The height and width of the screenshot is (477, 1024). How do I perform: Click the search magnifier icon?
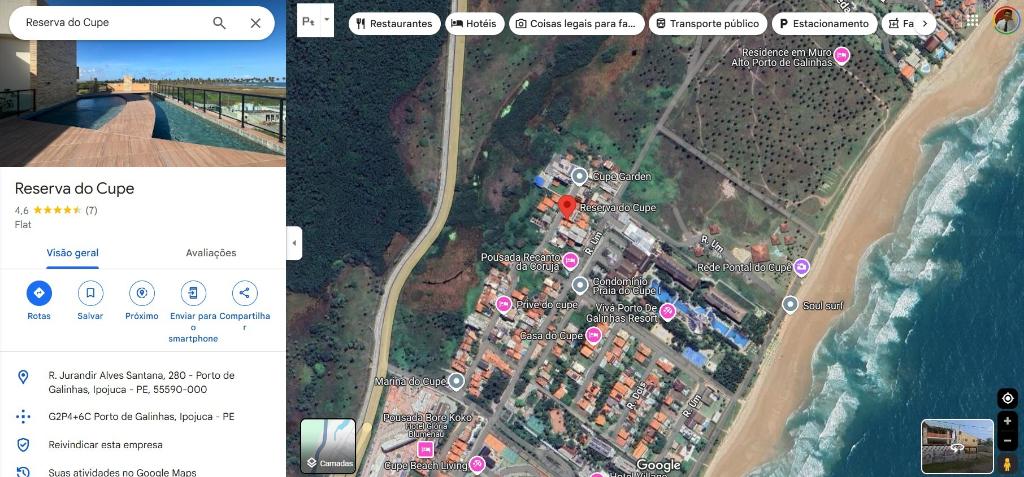219,23
